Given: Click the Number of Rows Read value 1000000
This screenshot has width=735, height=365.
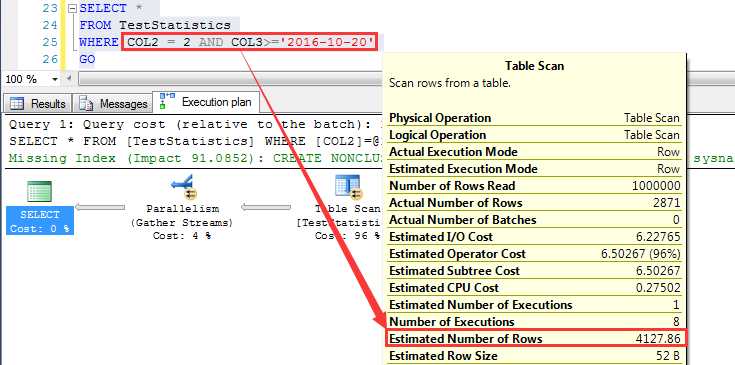Looking at the screenshot, I should point(656,186).
